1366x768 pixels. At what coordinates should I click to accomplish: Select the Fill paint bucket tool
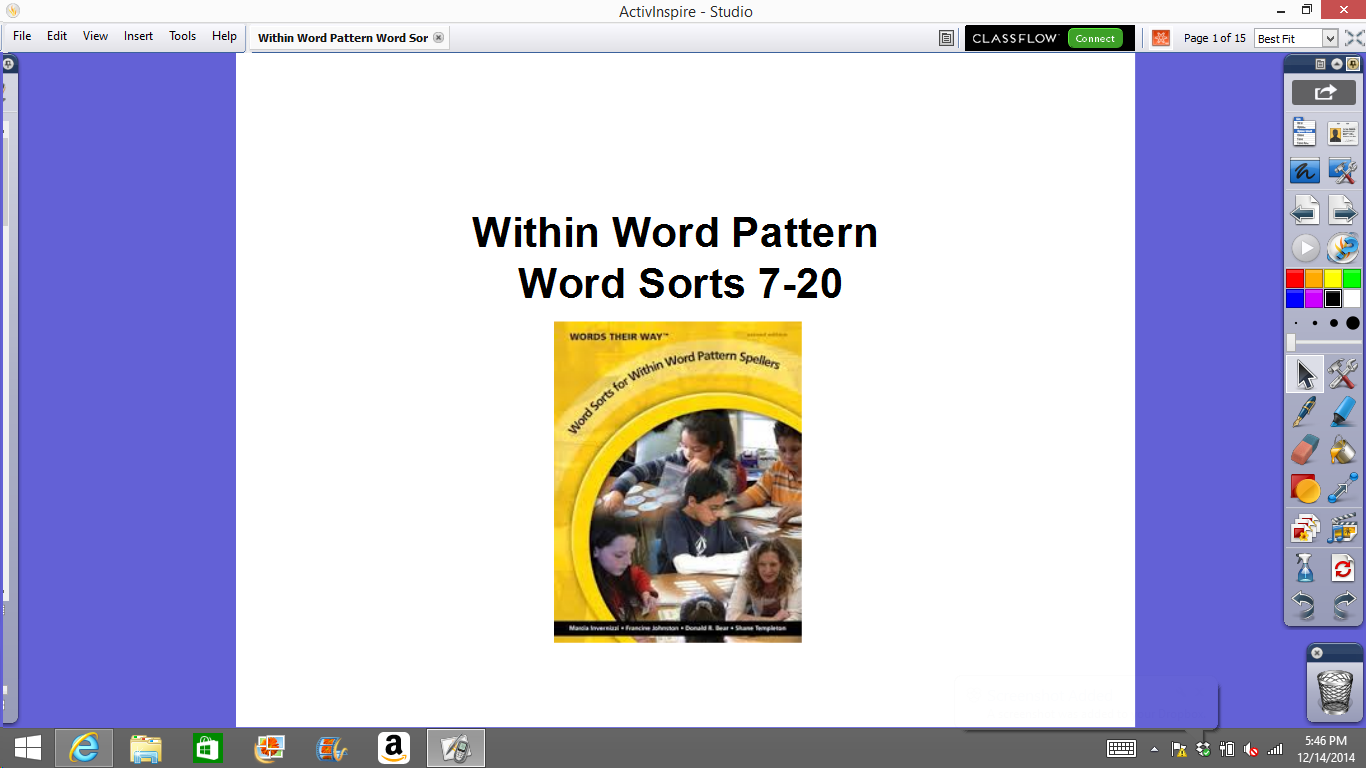coord(1342,450)
